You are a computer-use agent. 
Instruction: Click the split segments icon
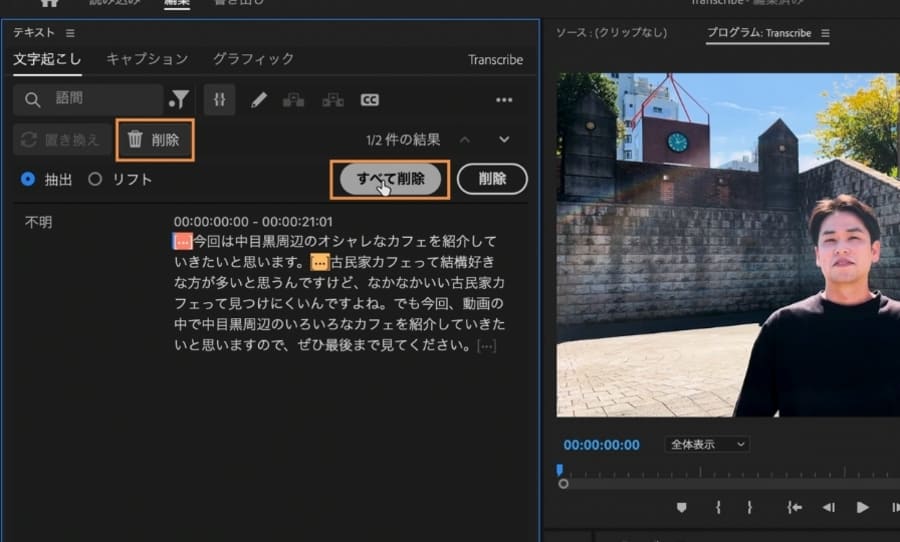coord(332,100)
